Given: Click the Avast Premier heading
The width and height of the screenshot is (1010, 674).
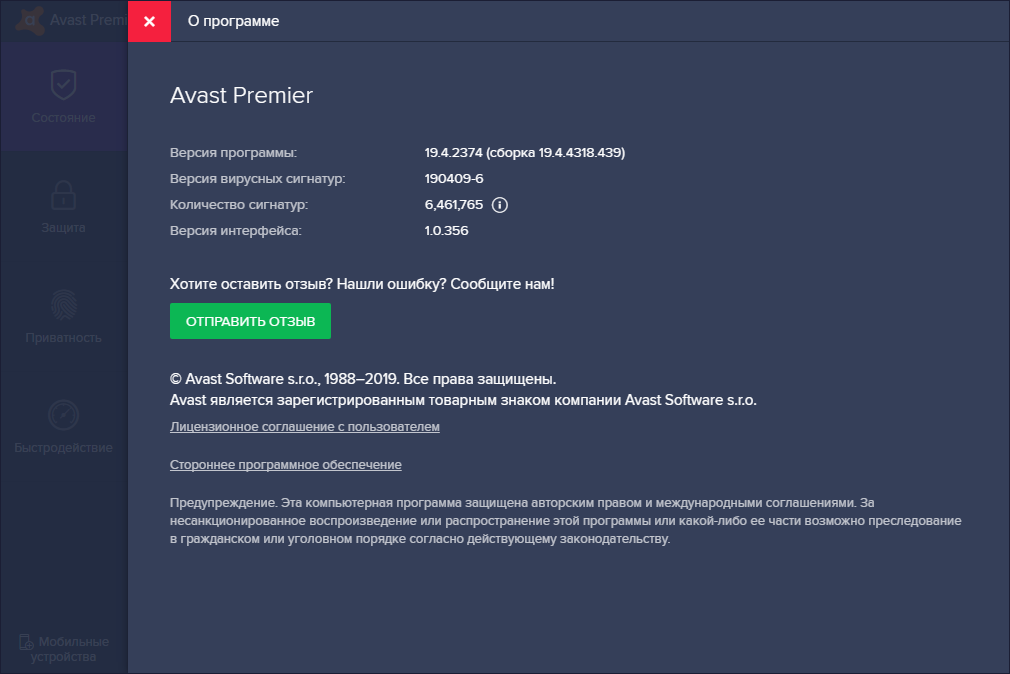Looking at the screenshot, I should [241, 96].
